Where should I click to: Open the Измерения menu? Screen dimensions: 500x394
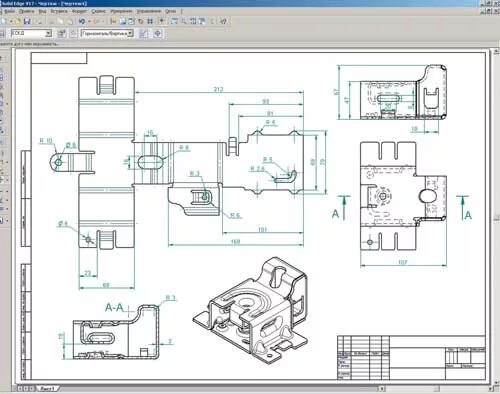[121, 11]
